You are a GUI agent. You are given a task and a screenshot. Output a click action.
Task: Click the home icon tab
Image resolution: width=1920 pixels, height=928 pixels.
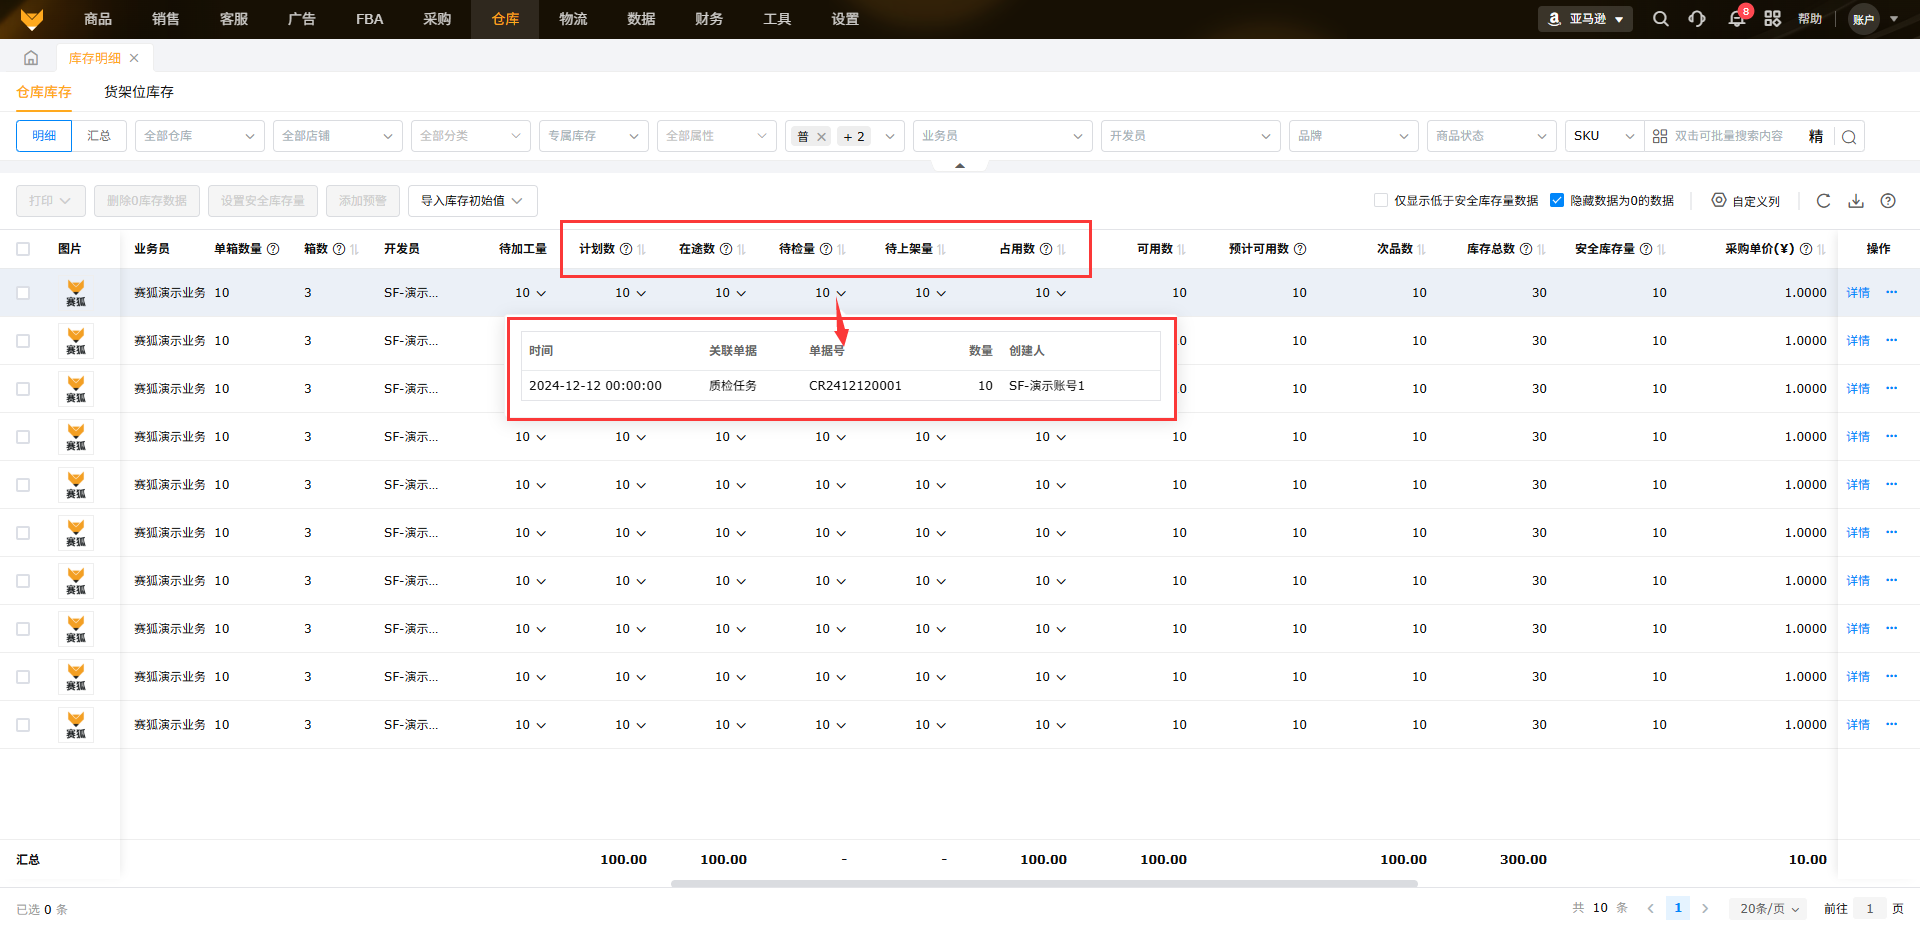click(31, 58)
